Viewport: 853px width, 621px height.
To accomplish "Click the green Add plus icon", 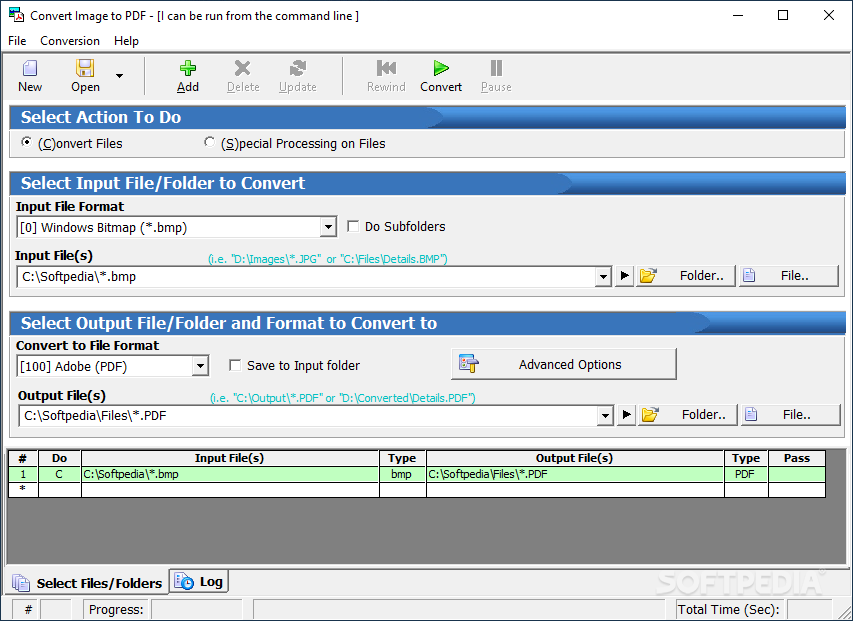I will point(188,69).
